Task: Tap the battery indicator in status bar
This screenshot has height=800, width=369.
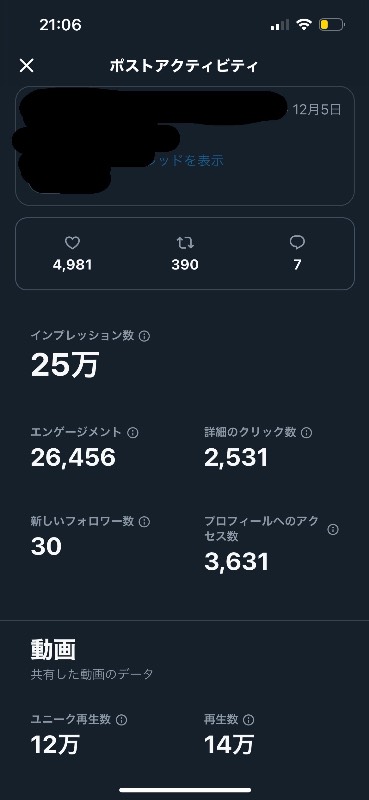Action: (332, 24)
